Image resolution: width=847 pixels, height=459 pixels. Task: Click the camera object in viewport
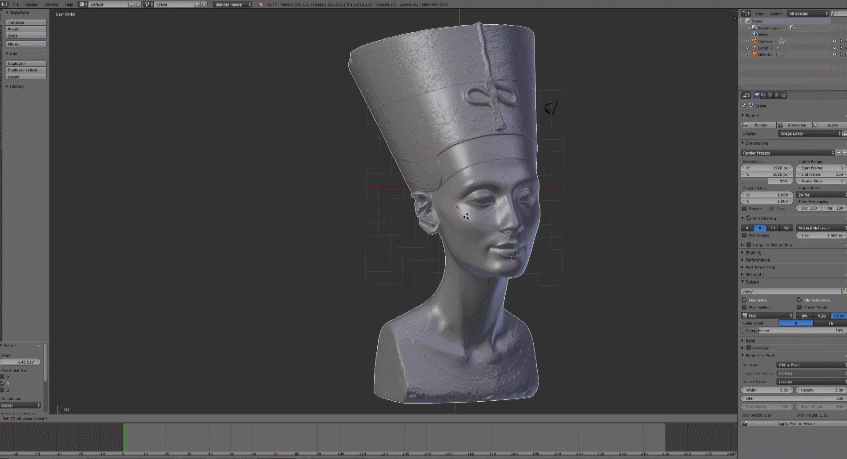tap(550, 108)
